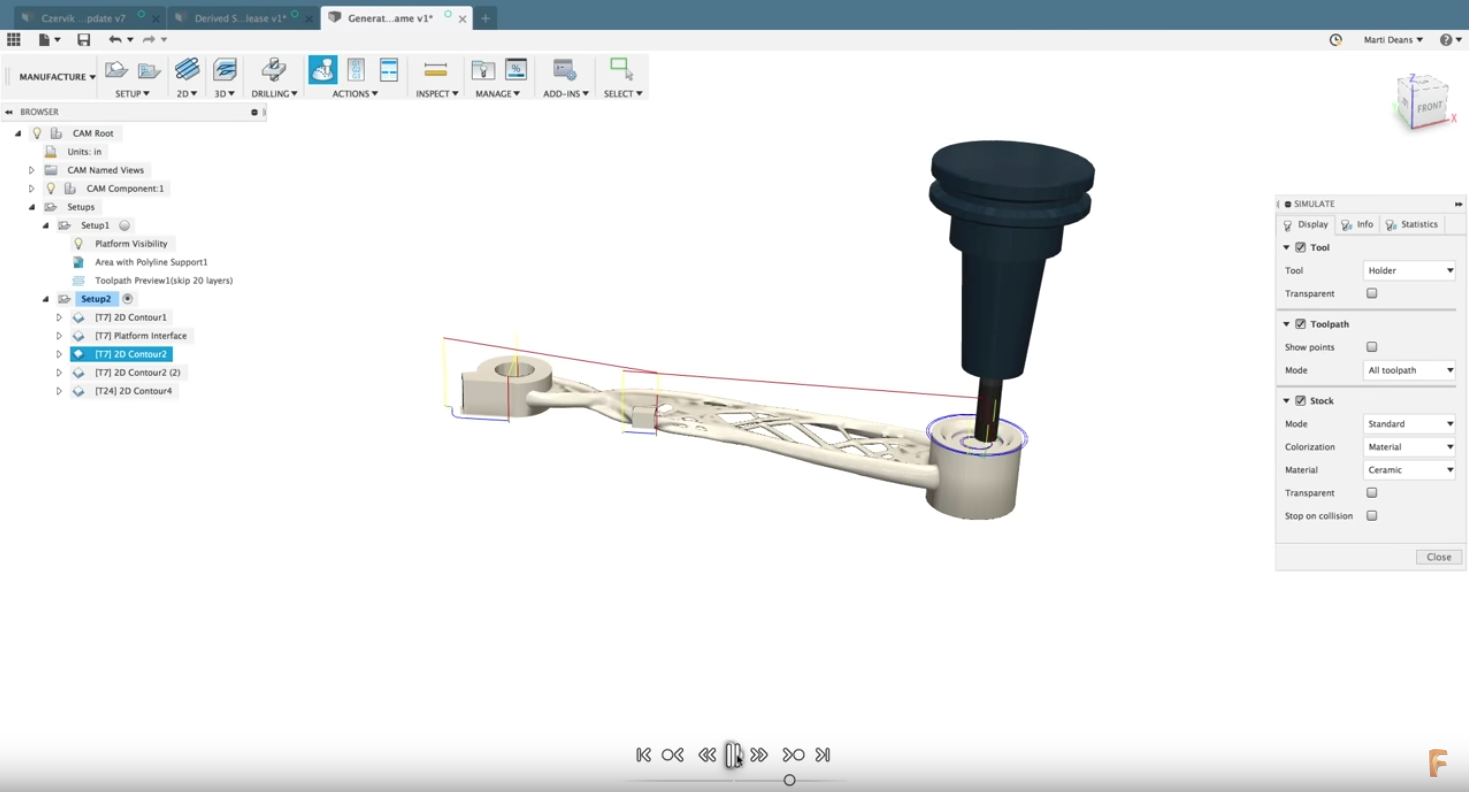Click the Drilling tool icon
This screenshot has width=1469, height=792.
(x=273, y=70)
